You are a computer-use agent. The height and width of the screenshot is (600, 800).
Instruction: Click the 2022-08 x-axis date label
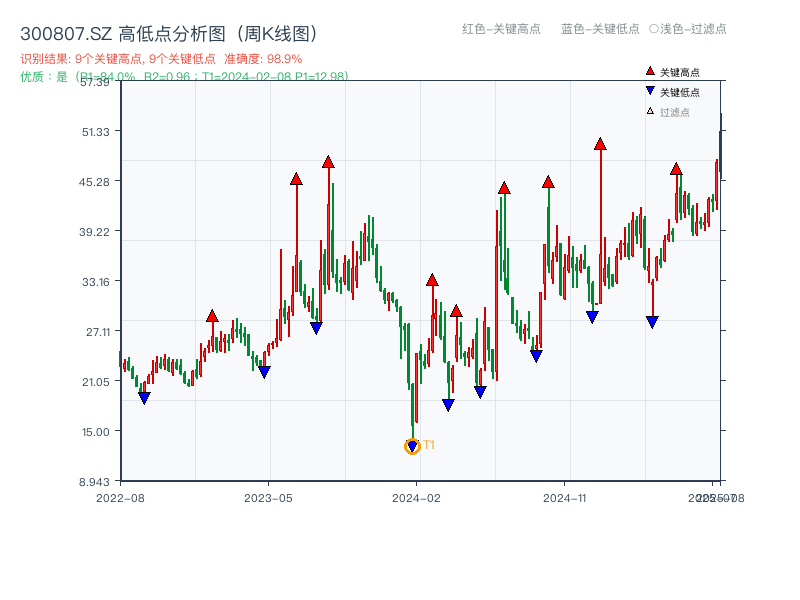tap(120, 498)
